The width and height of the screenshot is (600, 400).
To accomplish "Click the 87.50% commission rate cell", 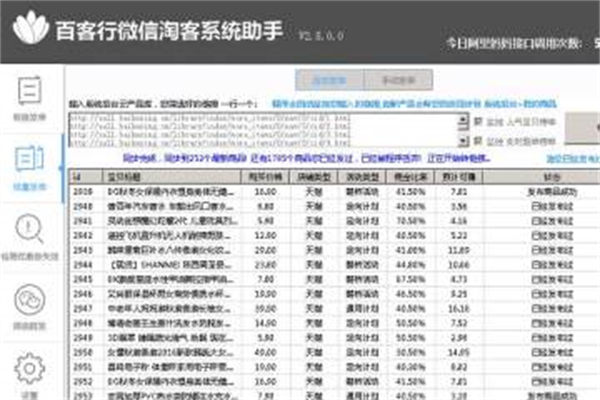I will tap(410, 279).
